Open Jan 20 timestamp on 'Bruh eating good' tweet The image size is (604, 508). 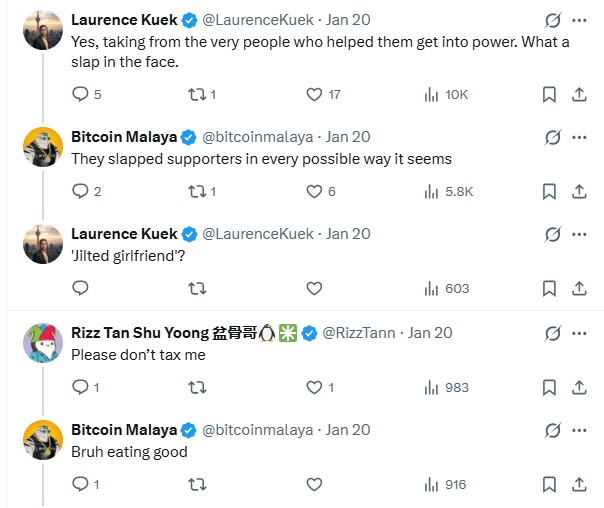[348, 429]
